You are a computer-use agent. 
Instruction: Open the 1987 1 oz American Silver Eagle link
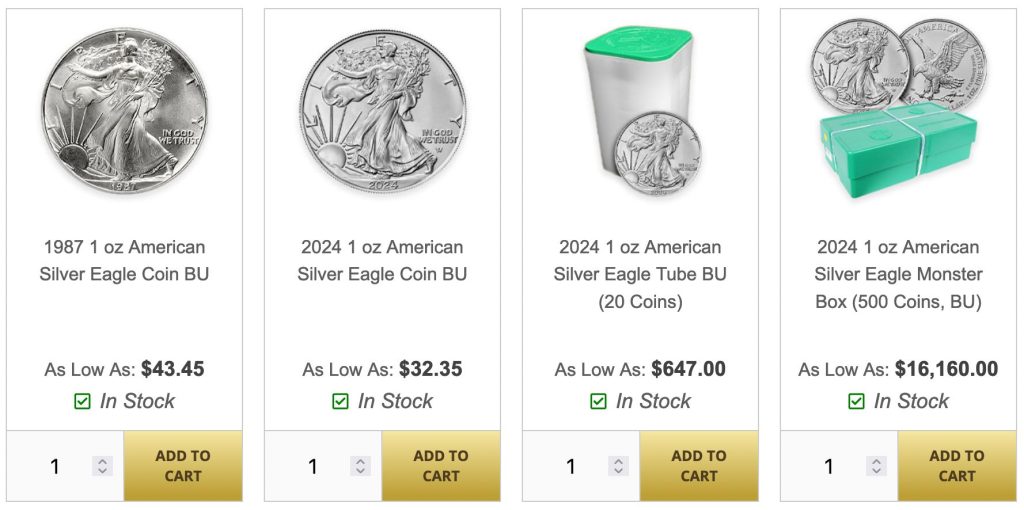124,260
